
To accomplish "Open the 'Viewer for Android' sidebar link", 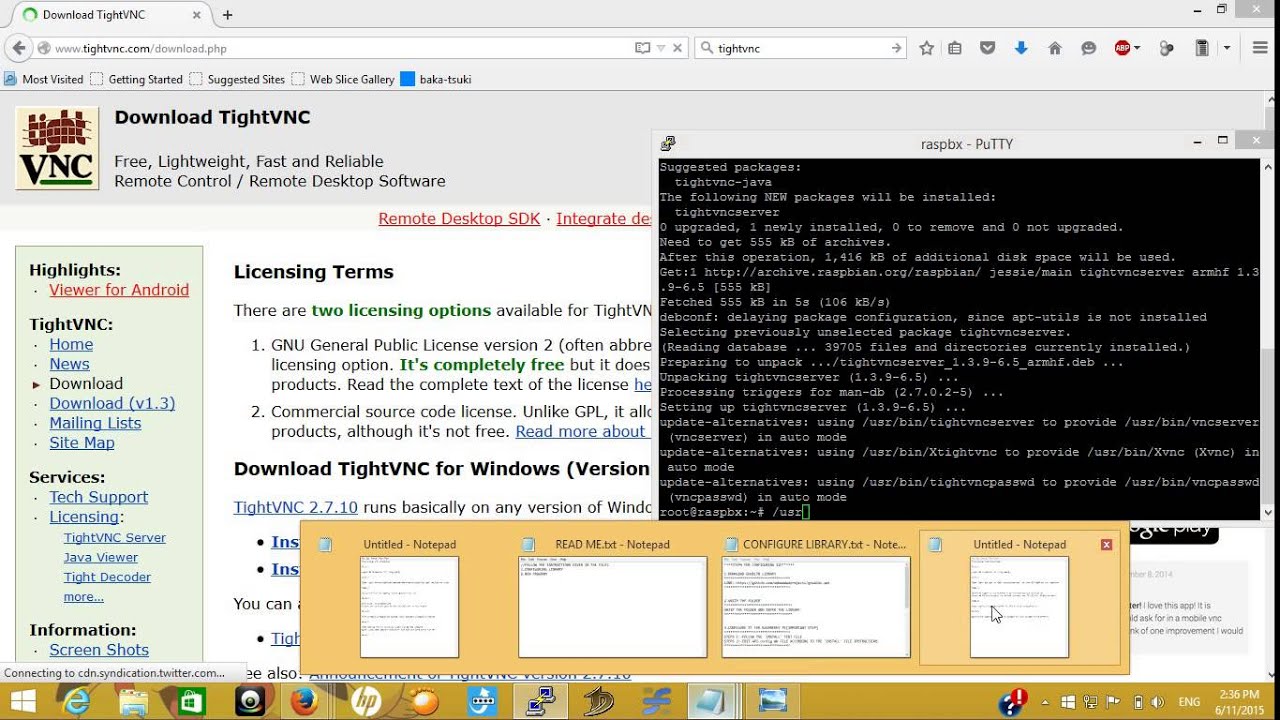I will (119, 290).
